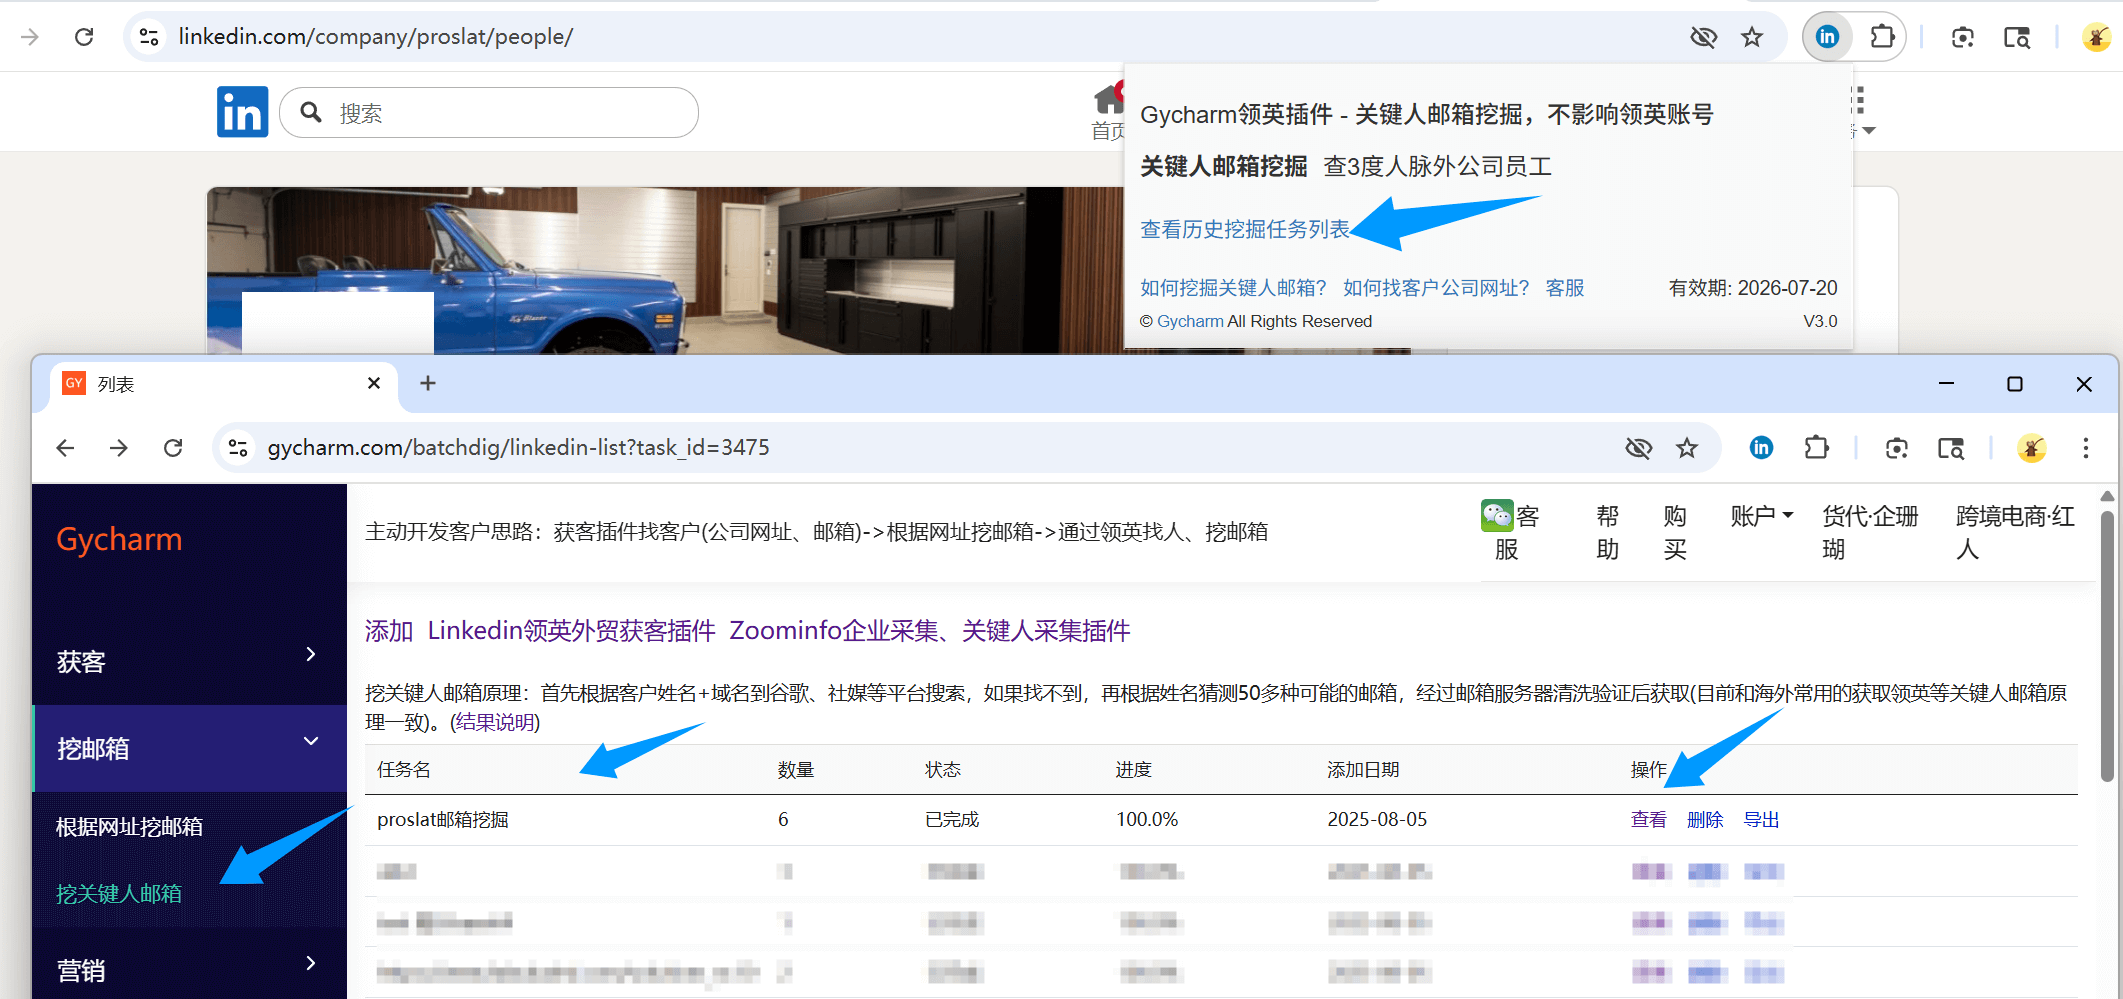2123x999 pixels.
Task: Select the 列表 tab in the front window
Action: (224, 384)
